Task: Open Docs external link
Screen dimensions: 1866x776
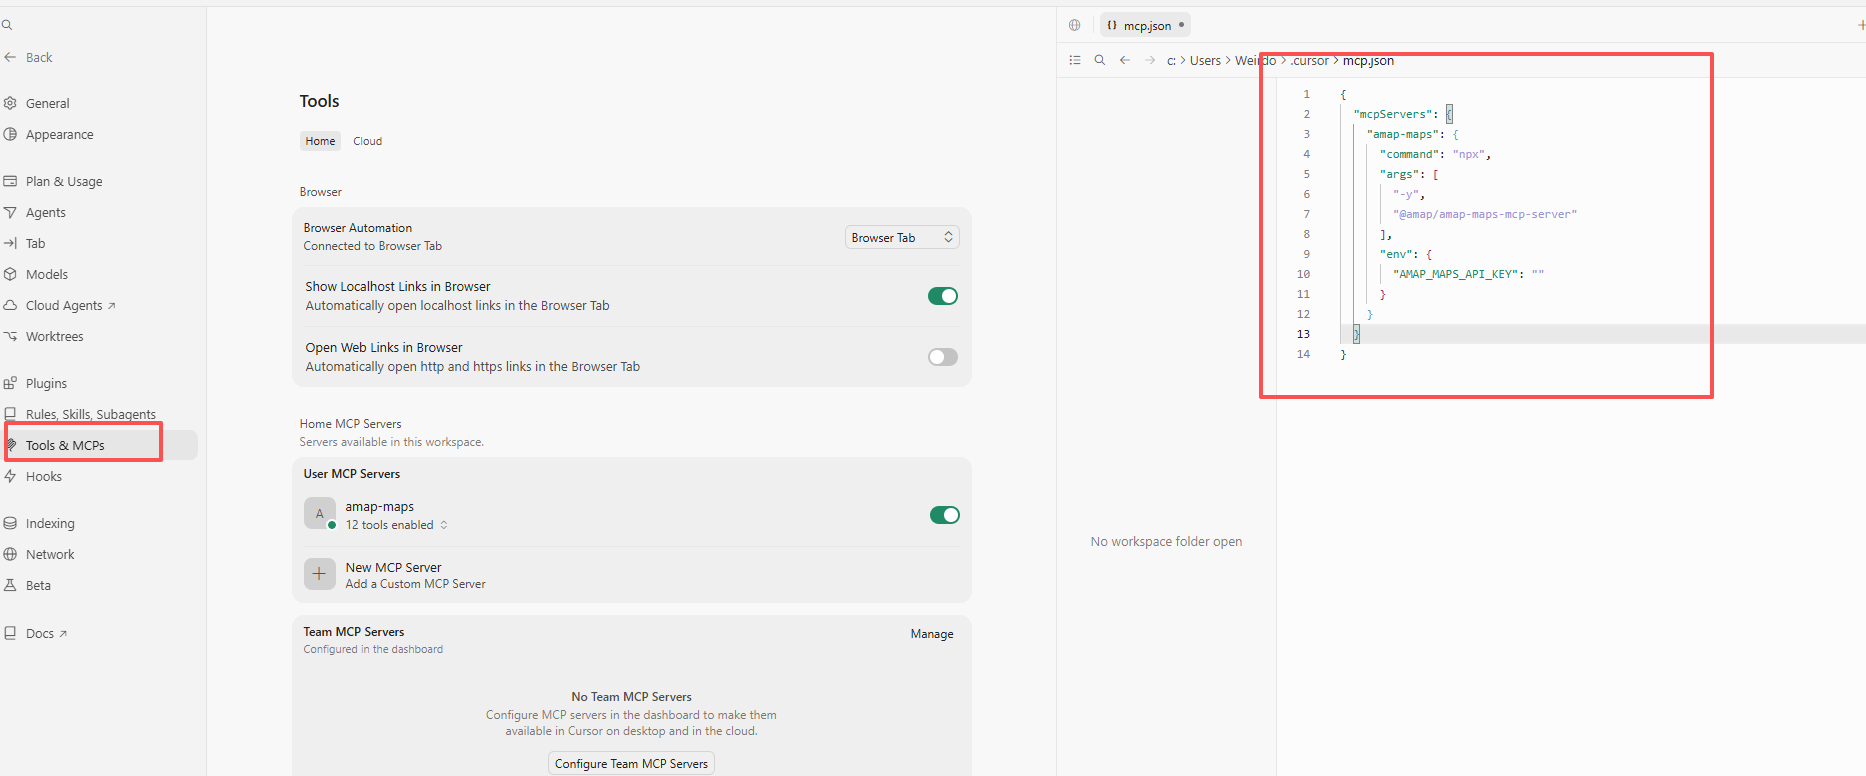Action: coord(46,633)
